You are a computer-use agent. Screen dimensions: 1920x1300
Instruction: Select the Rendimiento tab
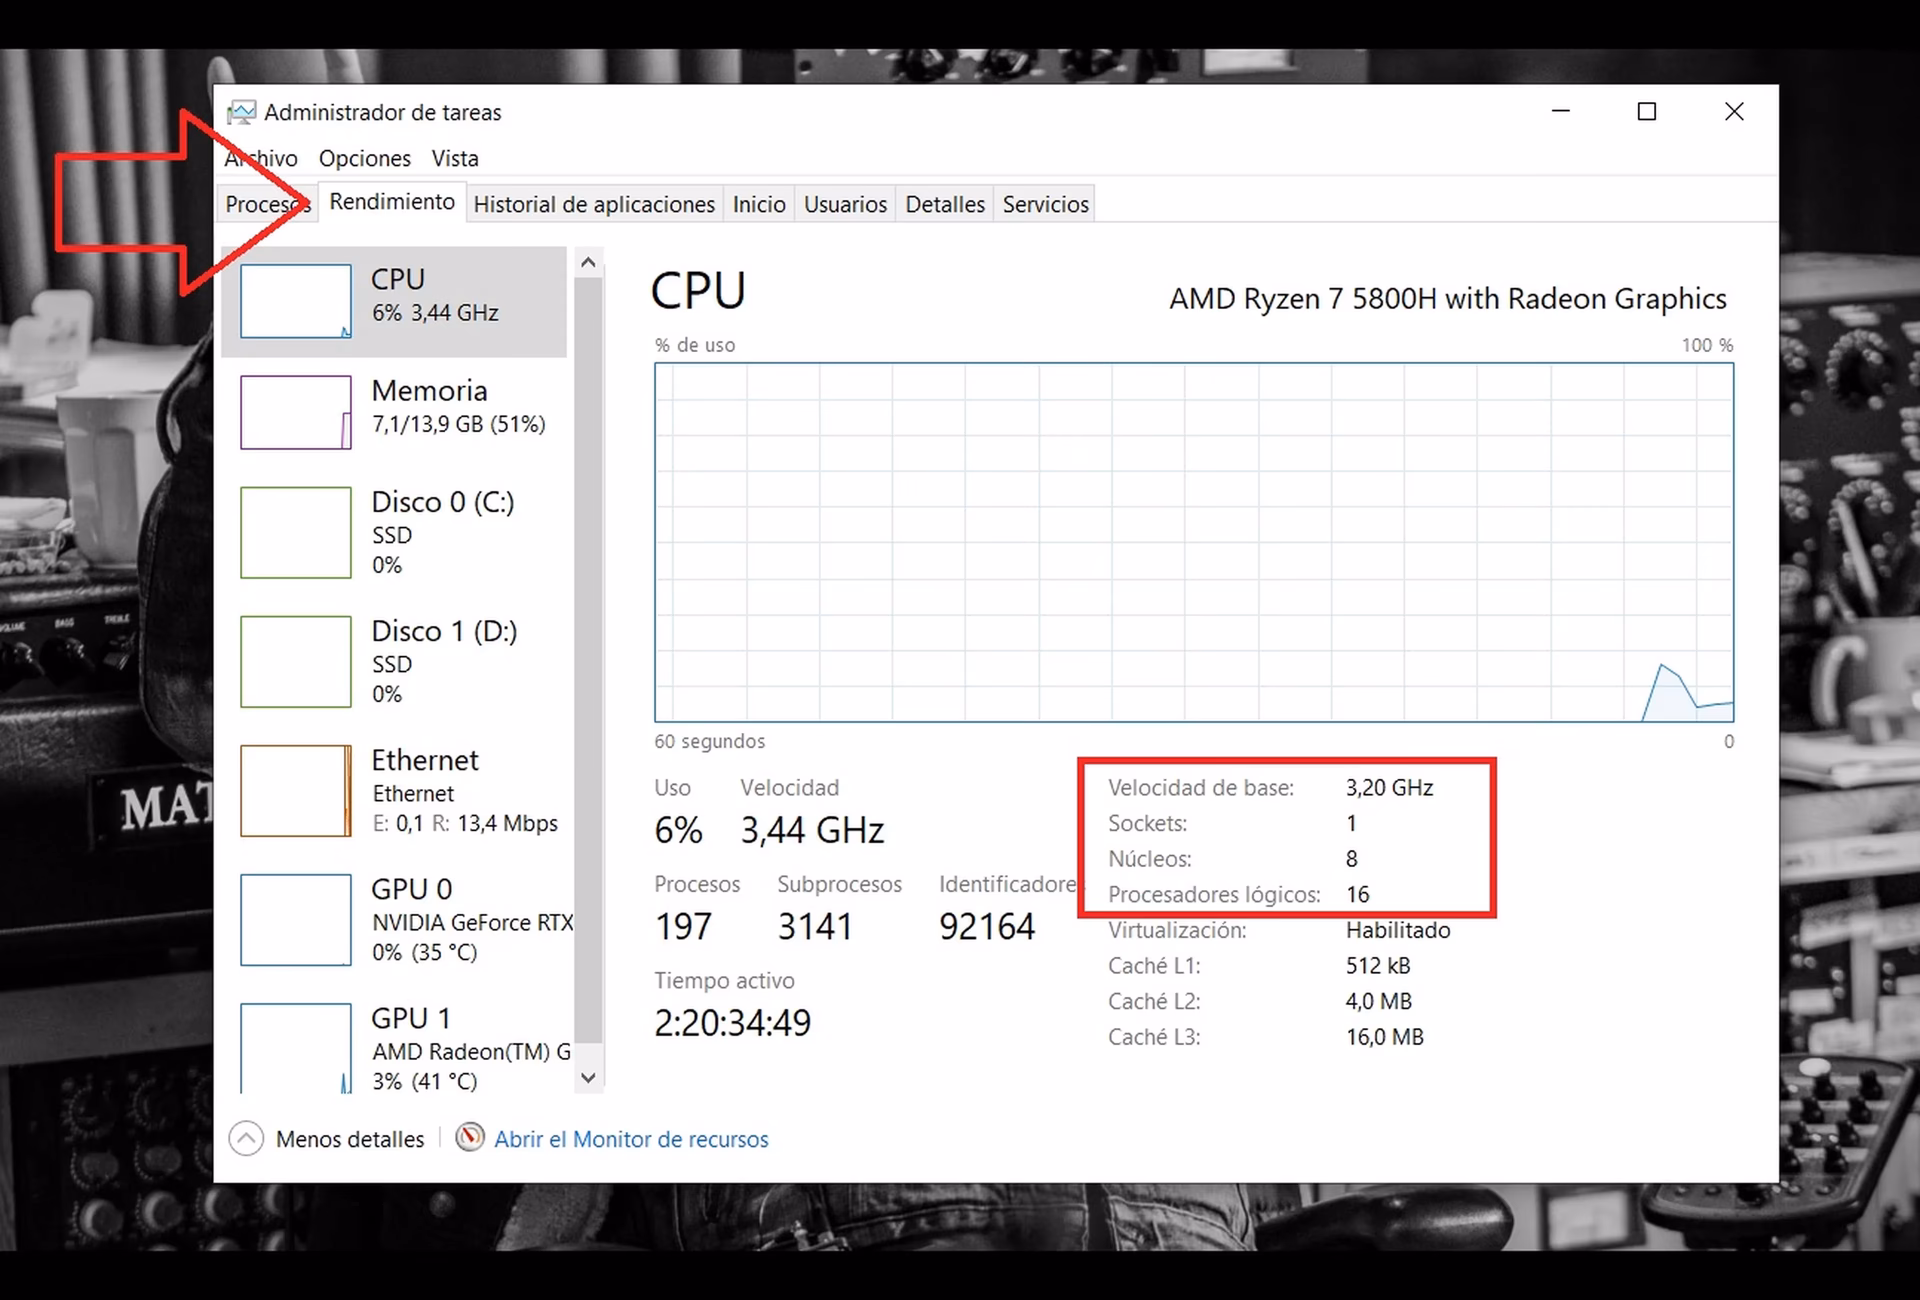click(392, 202)
